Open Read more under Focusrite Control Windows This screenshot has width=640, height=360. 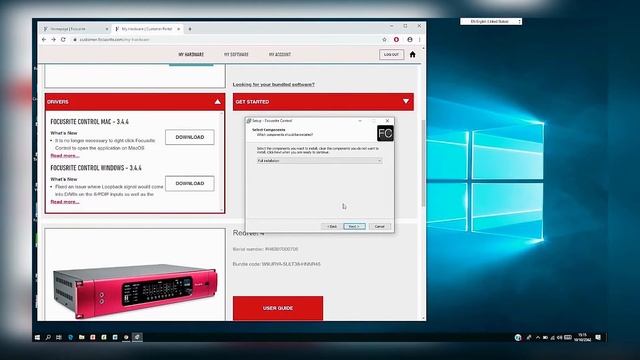click(65, 202)
